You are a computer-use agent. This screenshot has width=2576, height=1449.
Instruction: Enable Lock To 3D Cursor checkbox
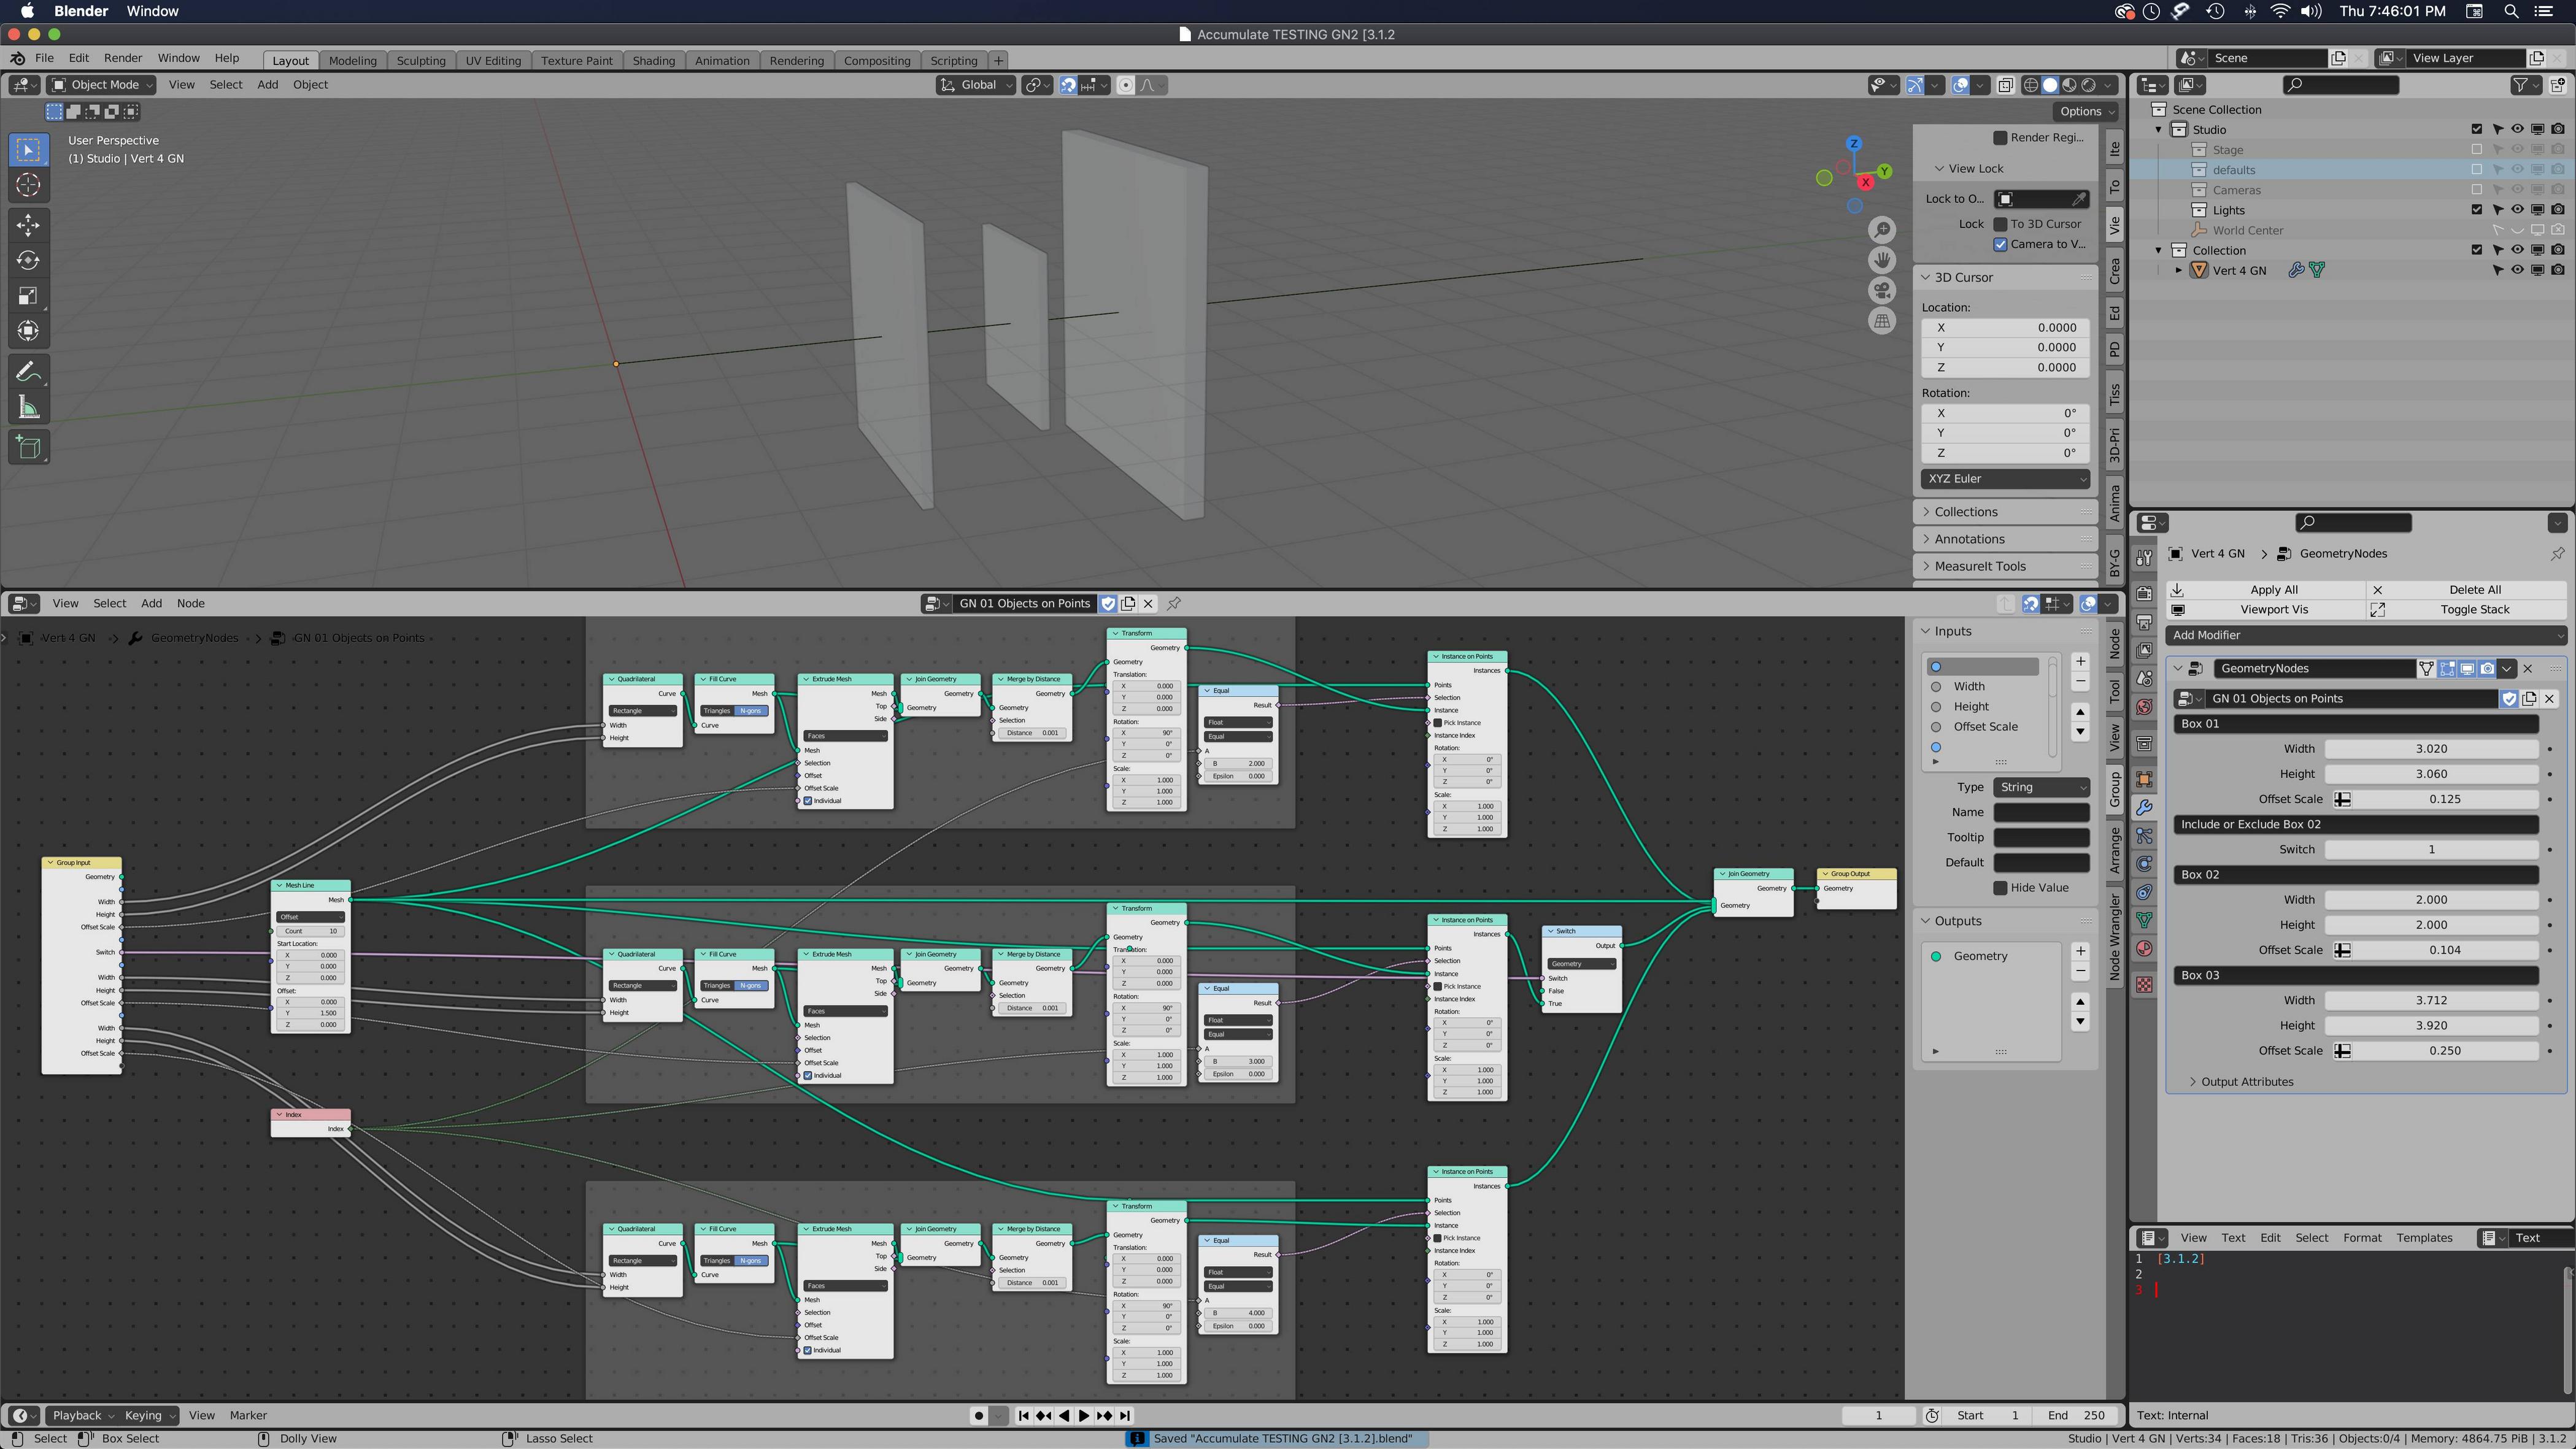pos(2001,224)
